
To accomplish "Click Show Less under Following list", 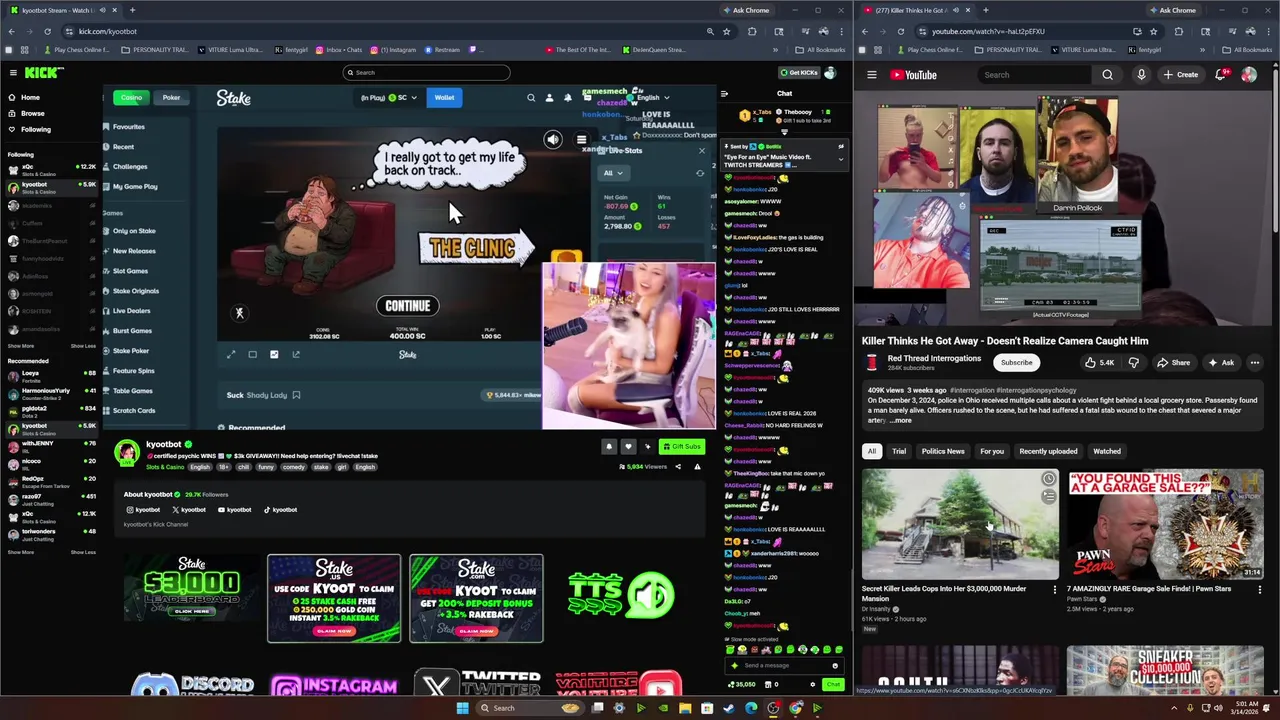I will click(83, 346).
